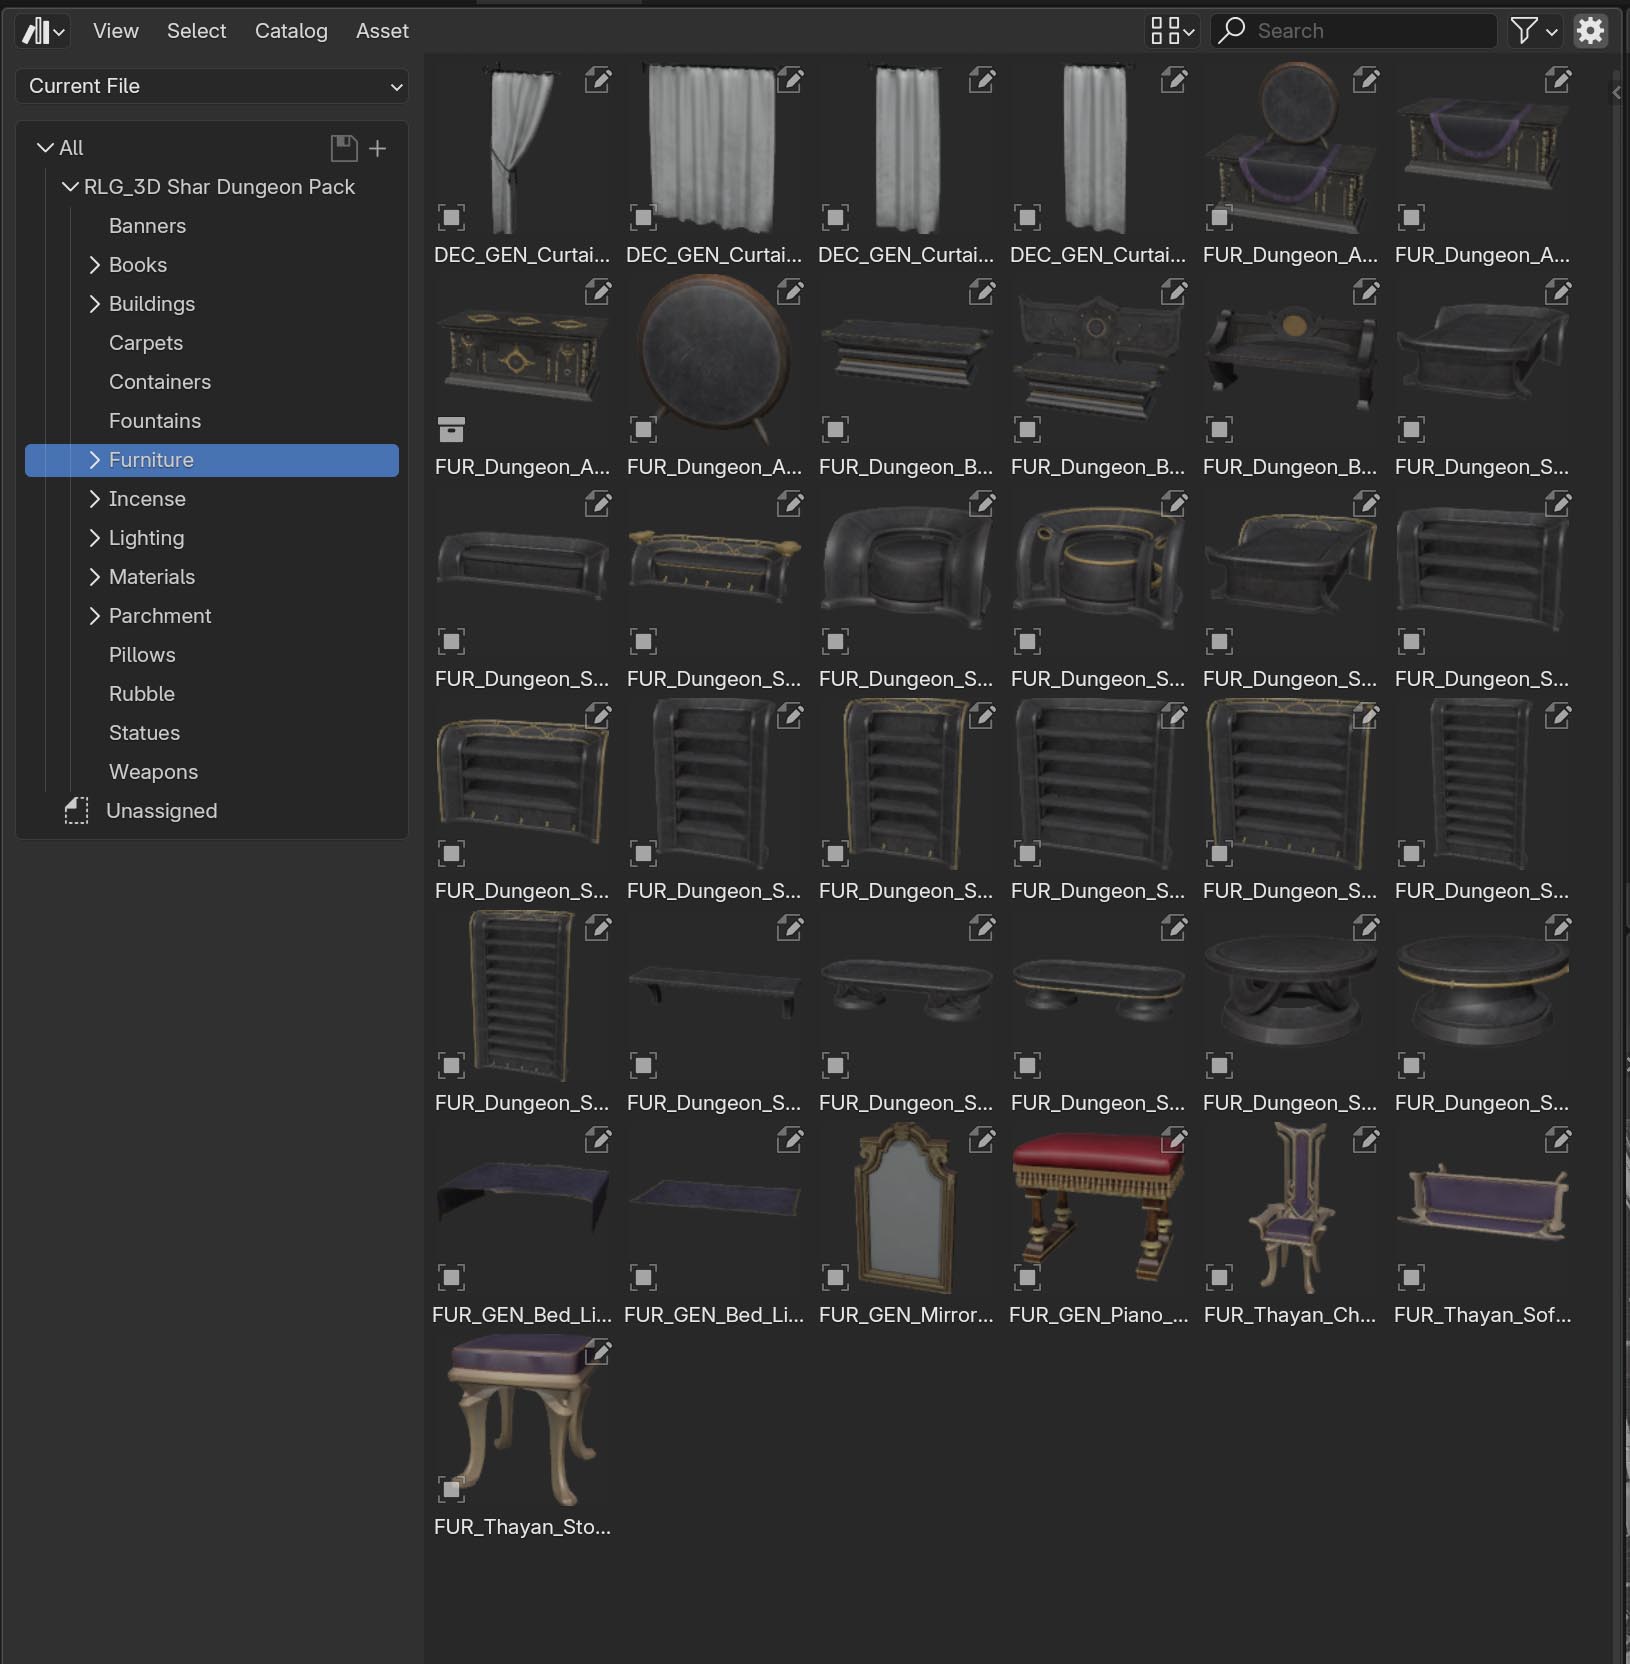This screenshot has height=1664, width=1630.
Task: Toggle the settings gear button
Action: pyautogui.click(x=1590, y=31)
